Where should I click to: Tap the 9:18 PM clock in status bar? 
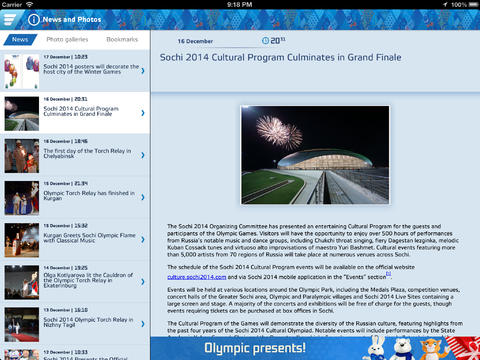(x=239, y=5)
